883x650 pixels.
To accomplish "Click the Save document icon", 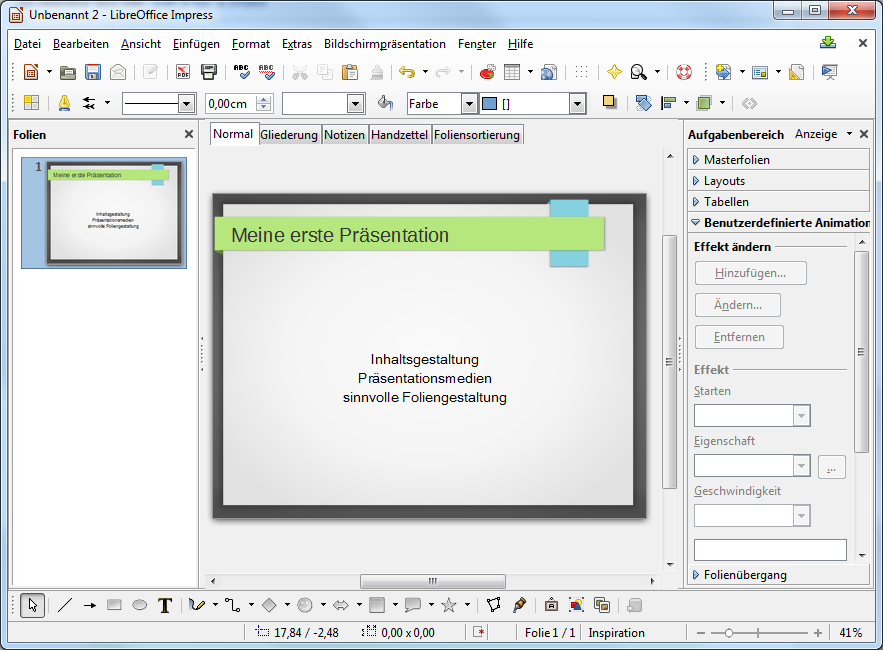I will [93, 72].
